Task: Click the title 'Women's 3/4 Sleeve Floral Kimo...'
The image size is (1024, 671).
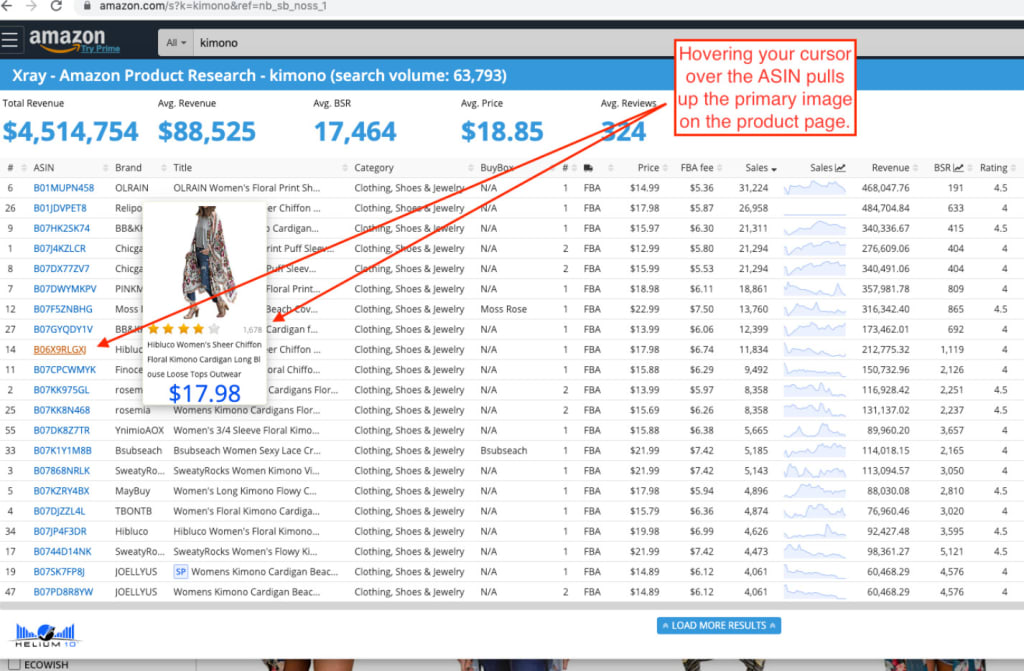Action: coord(246,431)
